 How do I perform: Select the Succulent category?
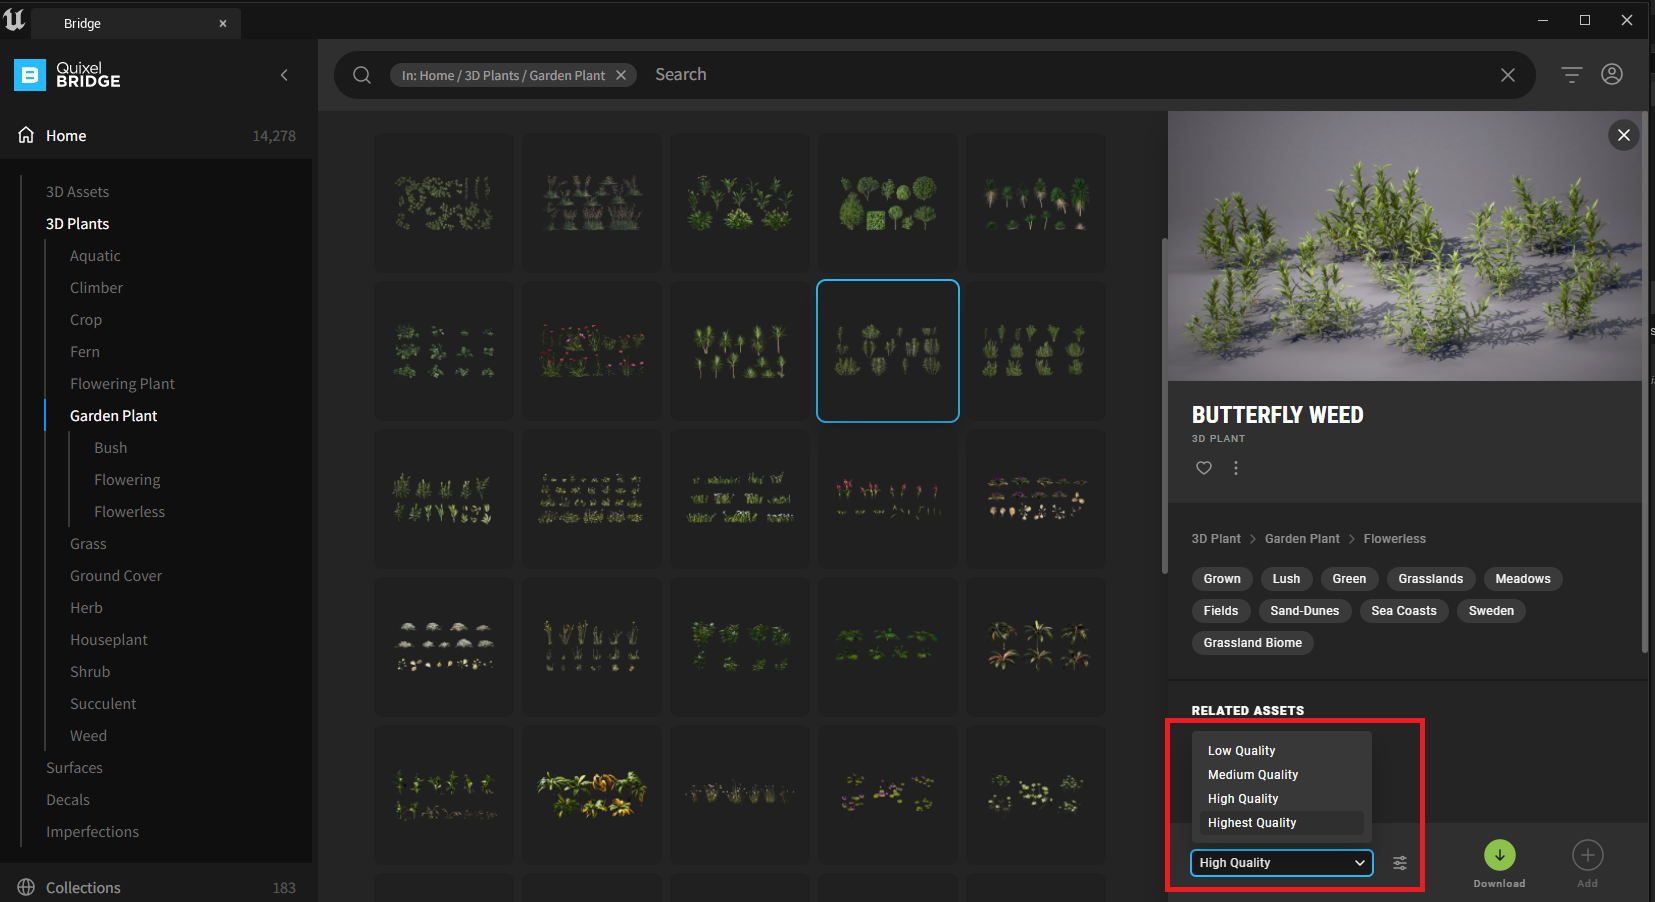(103, 704)
